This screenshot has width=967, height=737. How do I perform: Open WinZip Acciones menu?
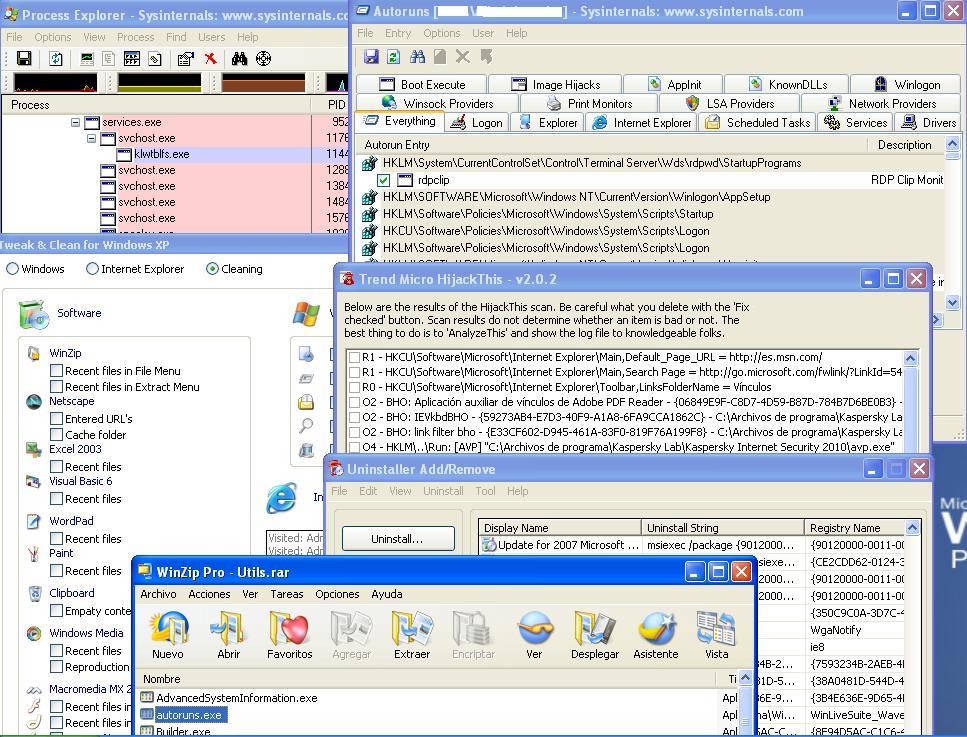point(209,594)
